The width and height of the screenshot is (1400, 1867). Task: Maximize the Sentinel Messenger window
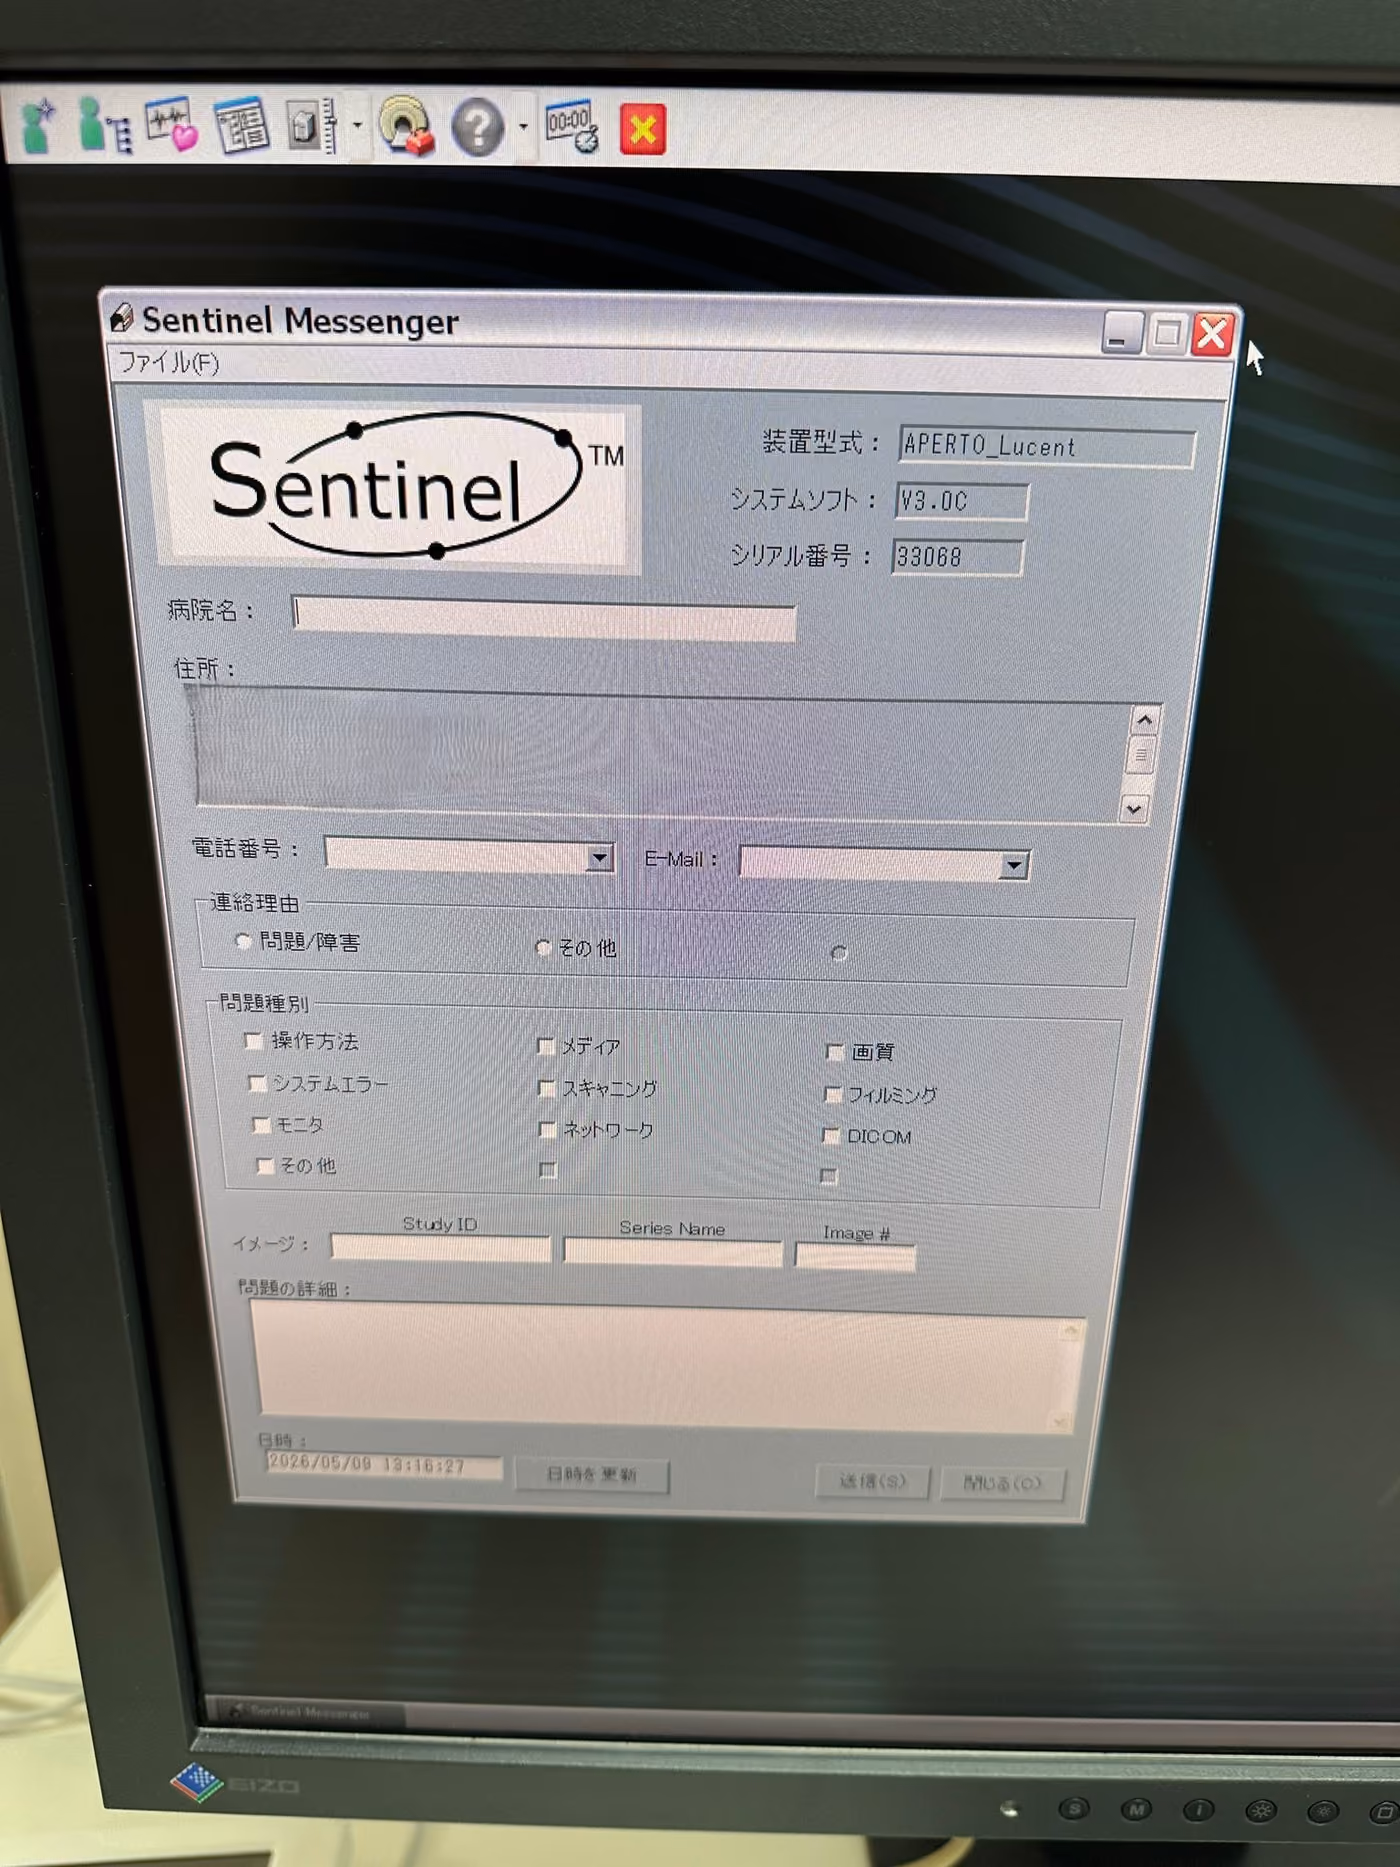(1167, 333)
